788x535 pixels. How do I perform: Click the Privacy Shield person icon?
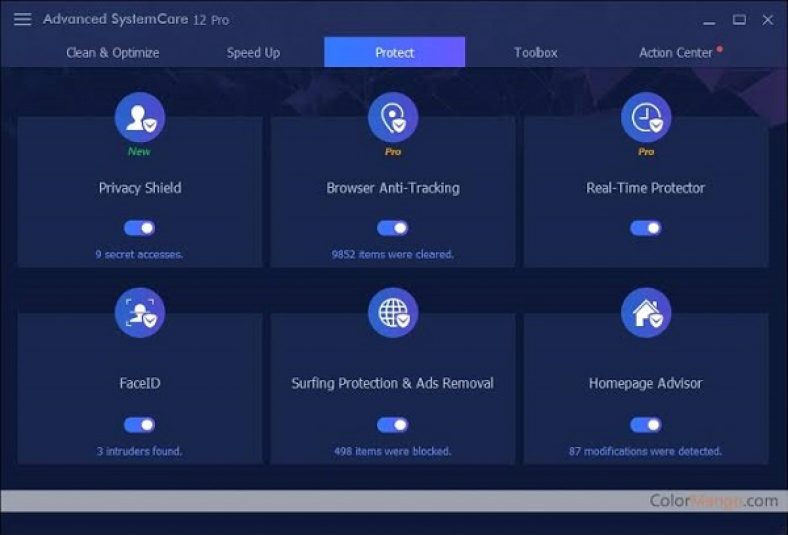click(x=140, y=117)
